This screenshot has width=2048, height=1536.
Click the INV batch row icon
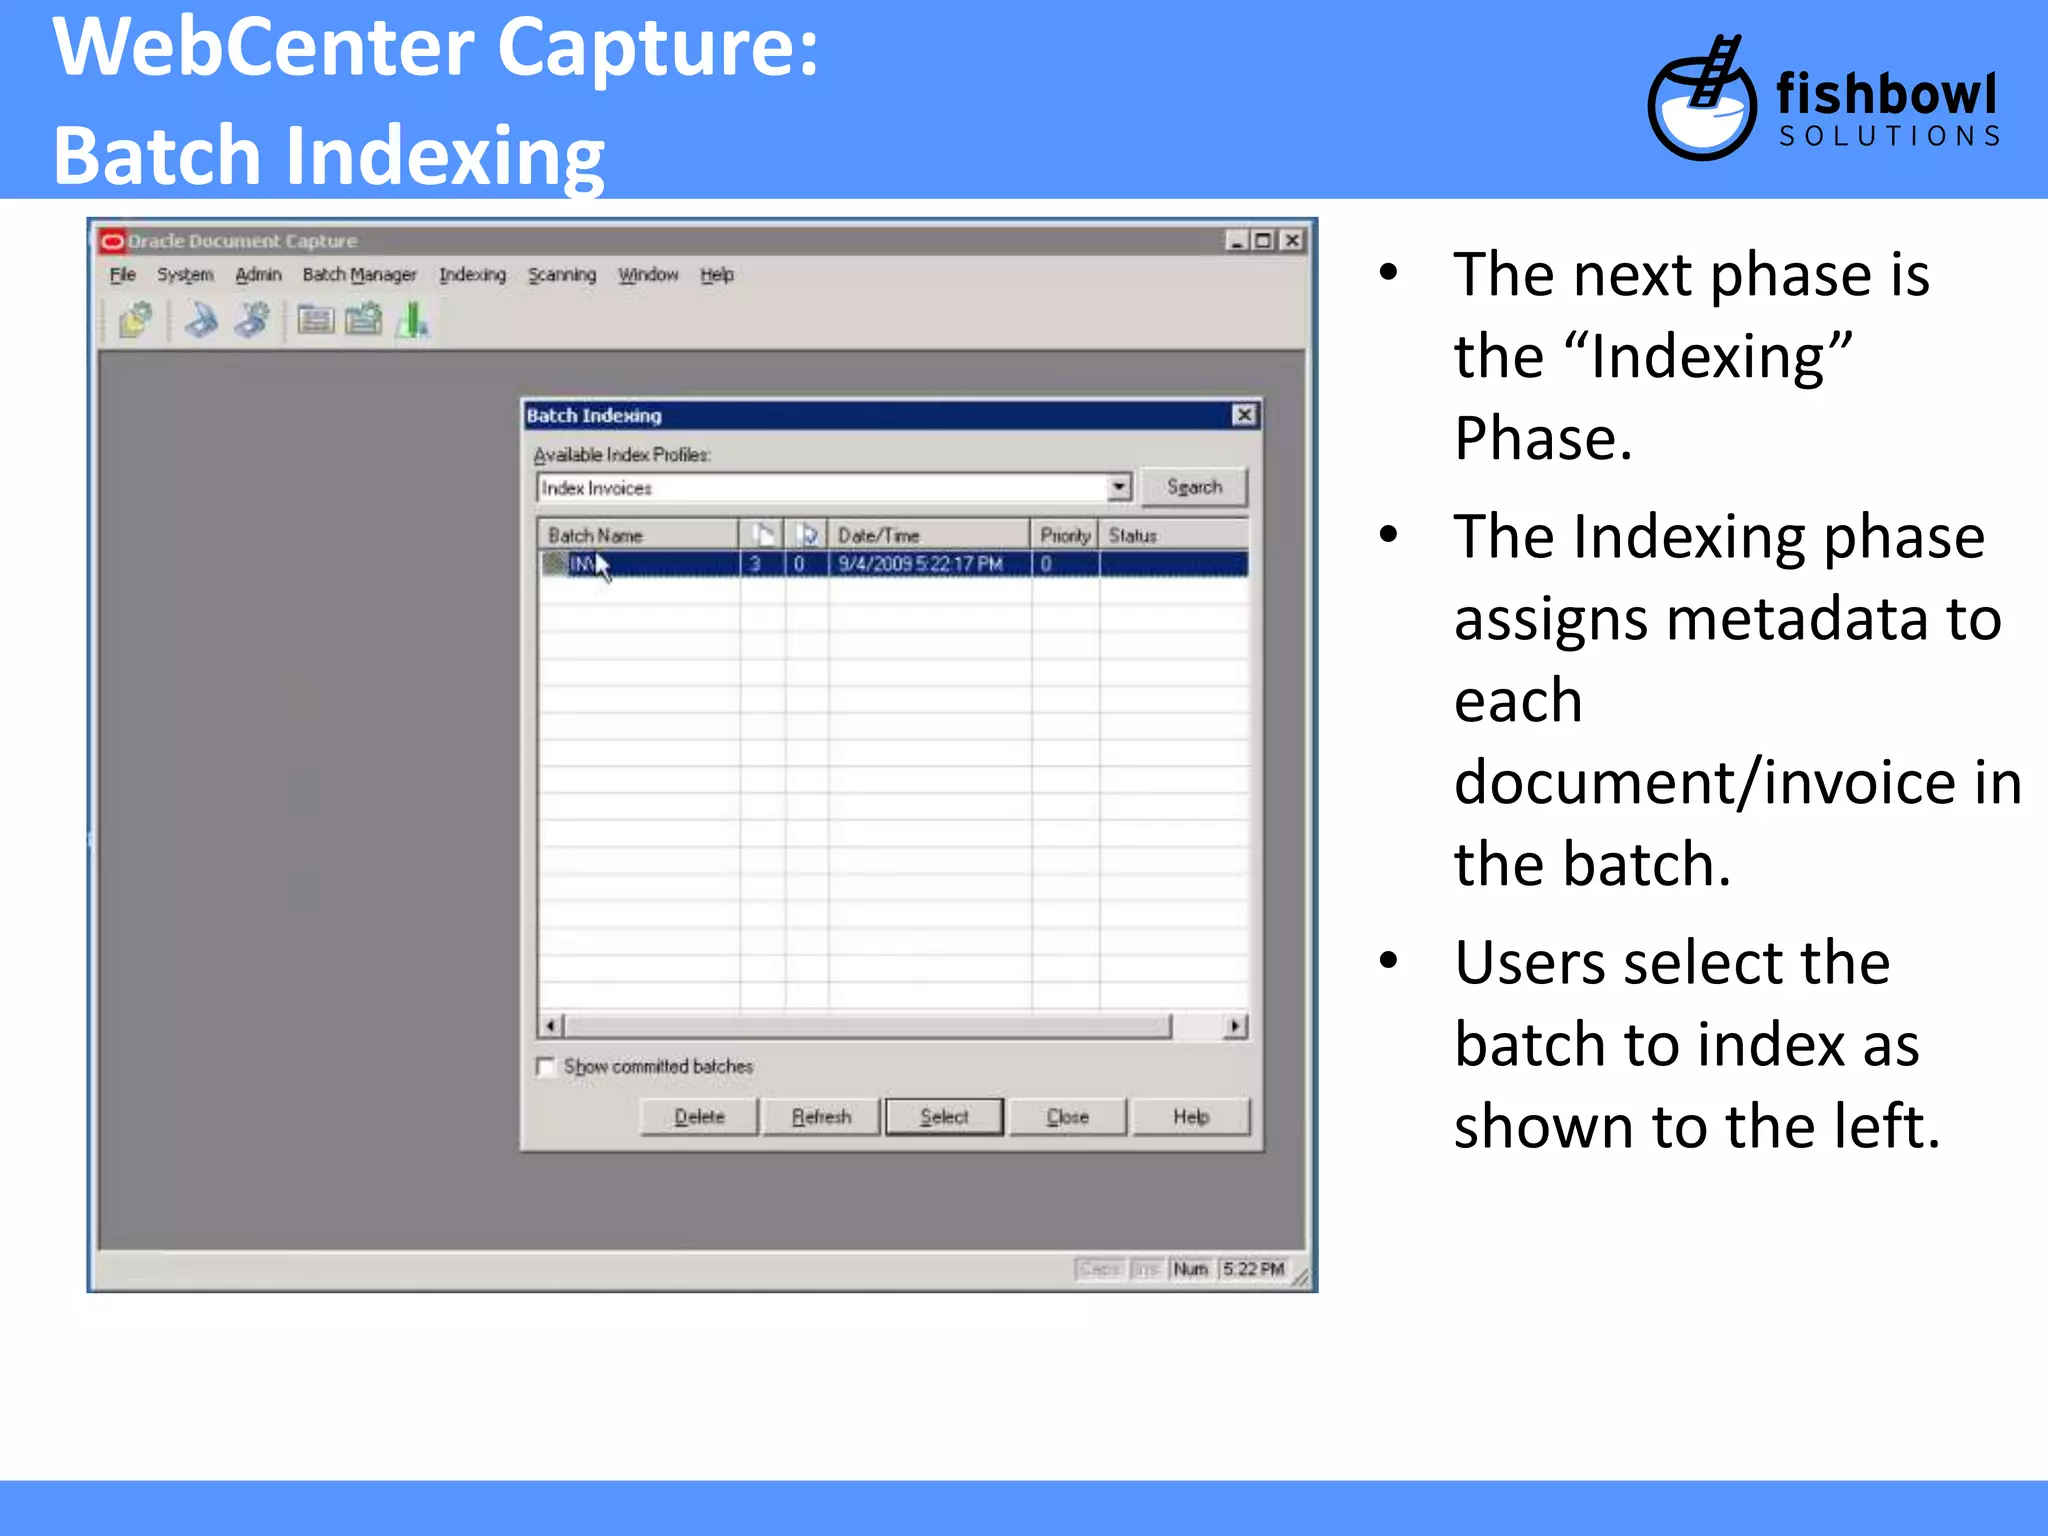click(x=554, y=563)
